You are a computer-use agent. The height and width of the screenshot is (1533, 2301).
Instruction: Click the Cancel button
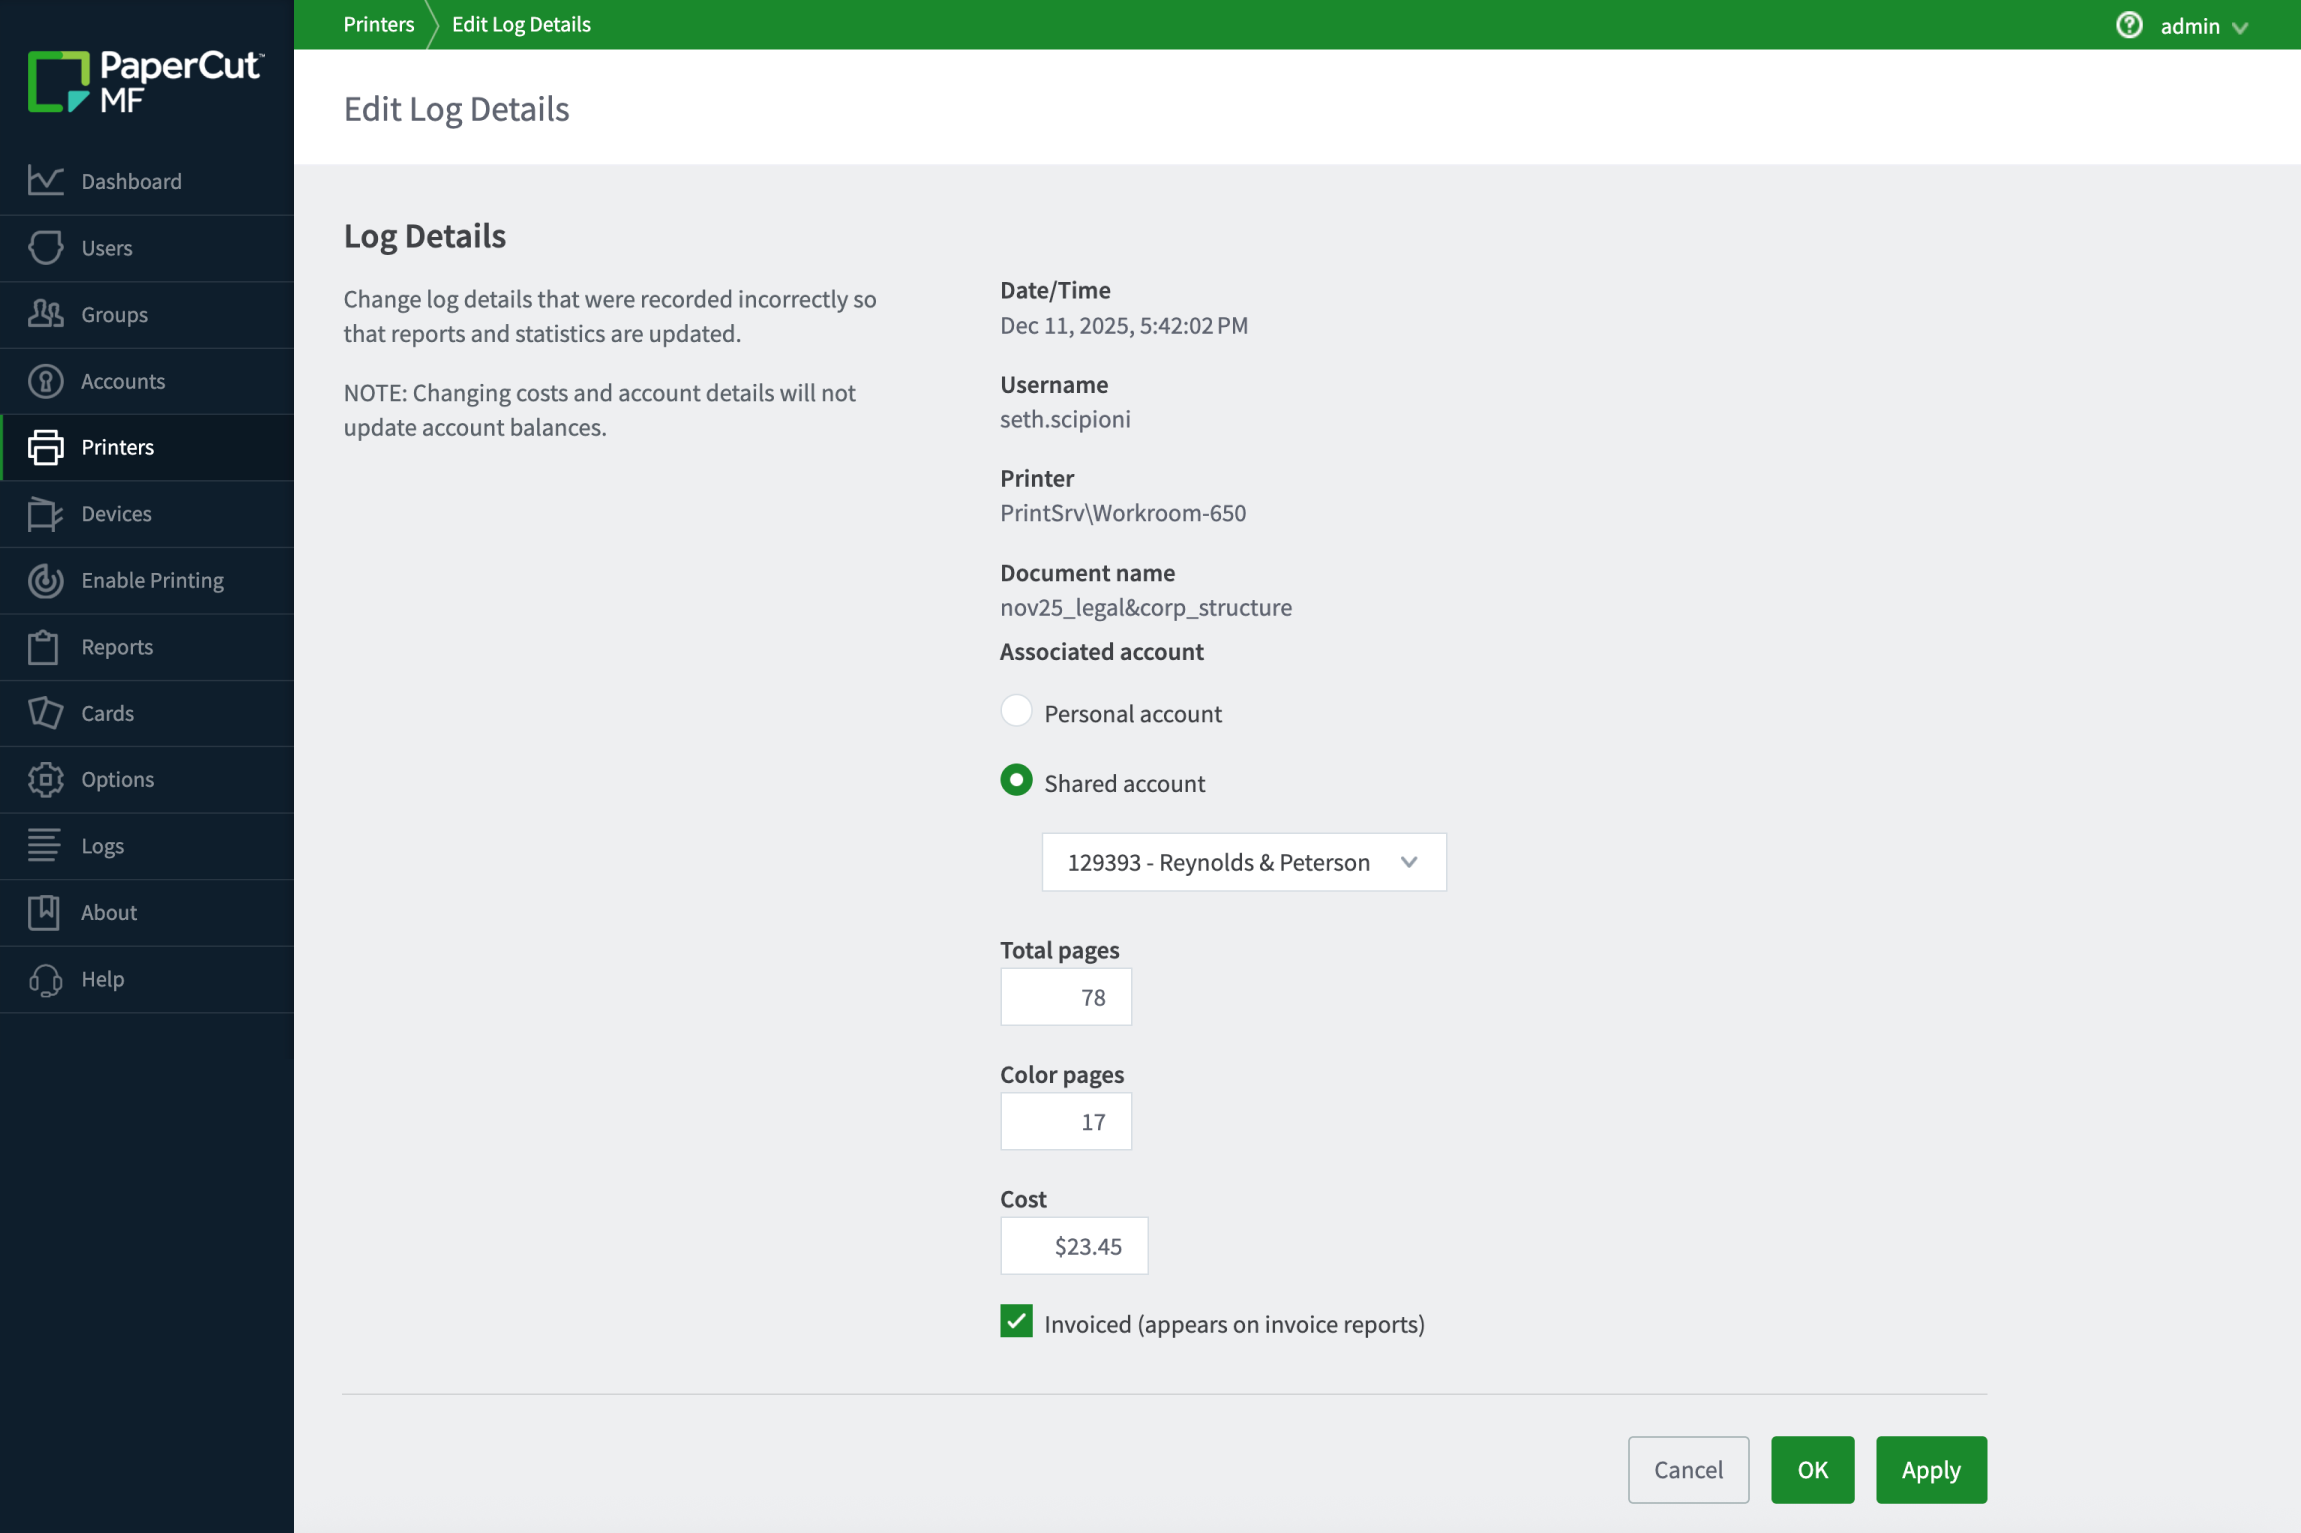coord(1687,1469)
